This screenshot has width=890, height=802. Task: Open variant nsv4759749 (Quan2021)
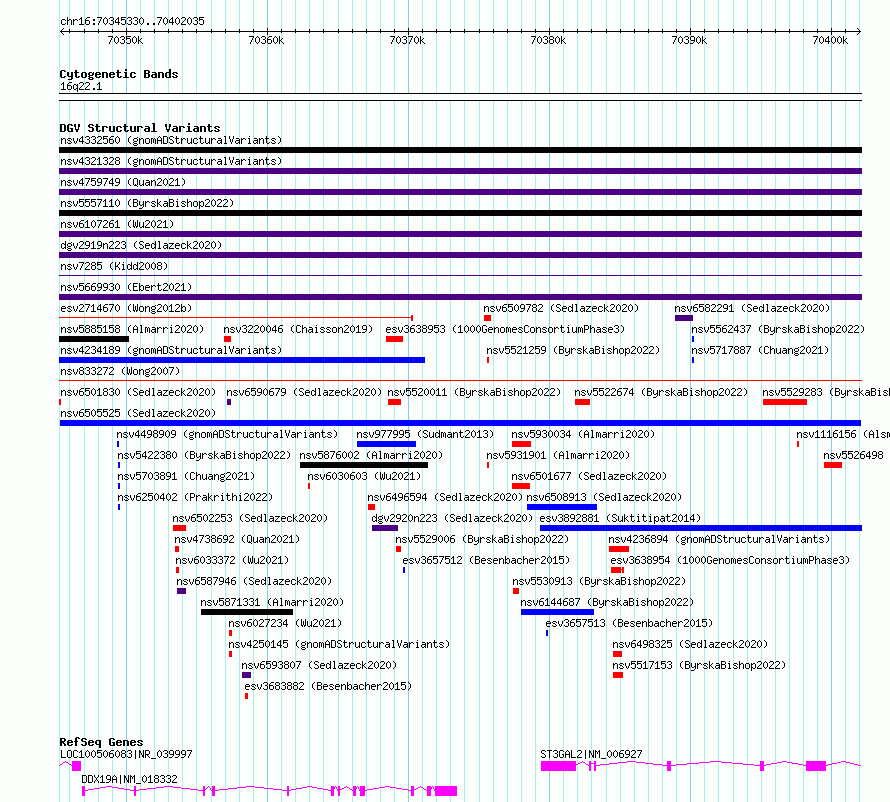(123, 182)
